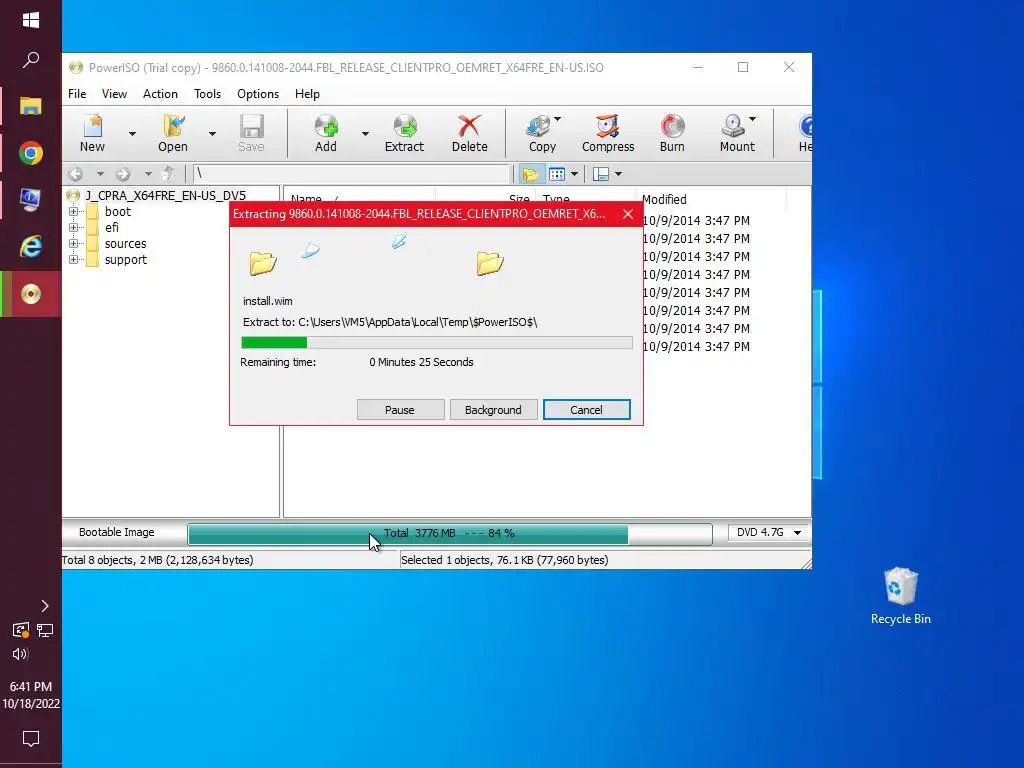Expand the support folder node

point(73,259)
